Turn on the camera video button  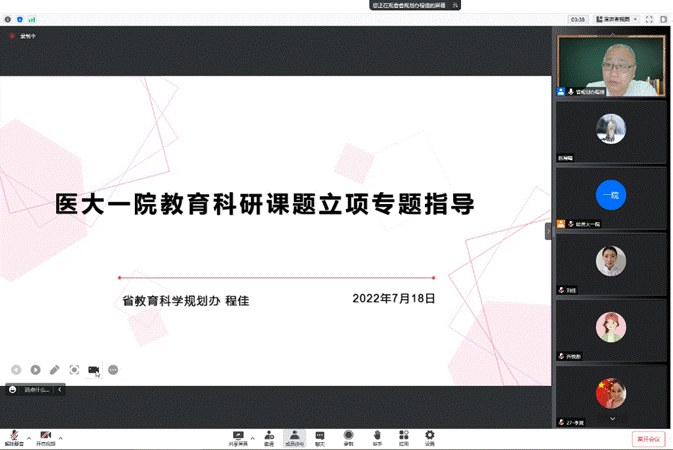coord(46,437)
